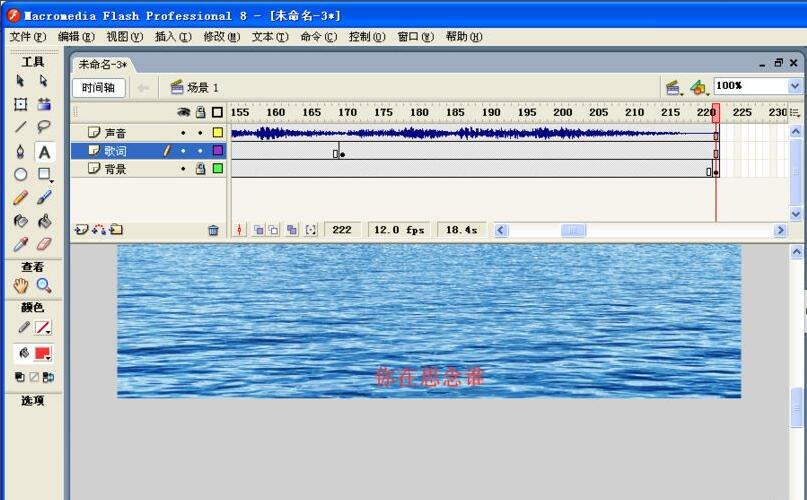The width and height of the screenshot is (807, 500).
Task: Select the Brush tool
Action: (44, 197)
